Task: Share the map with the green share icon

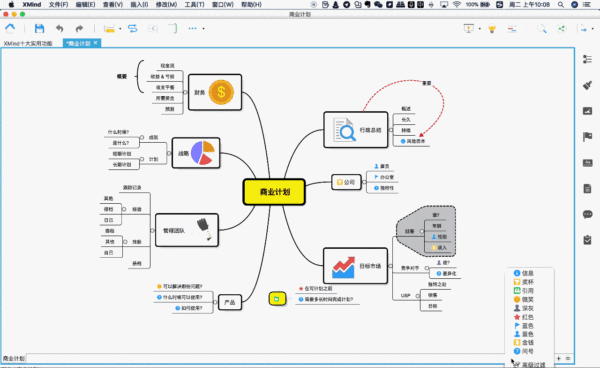Action: click(x=561, y=28)
